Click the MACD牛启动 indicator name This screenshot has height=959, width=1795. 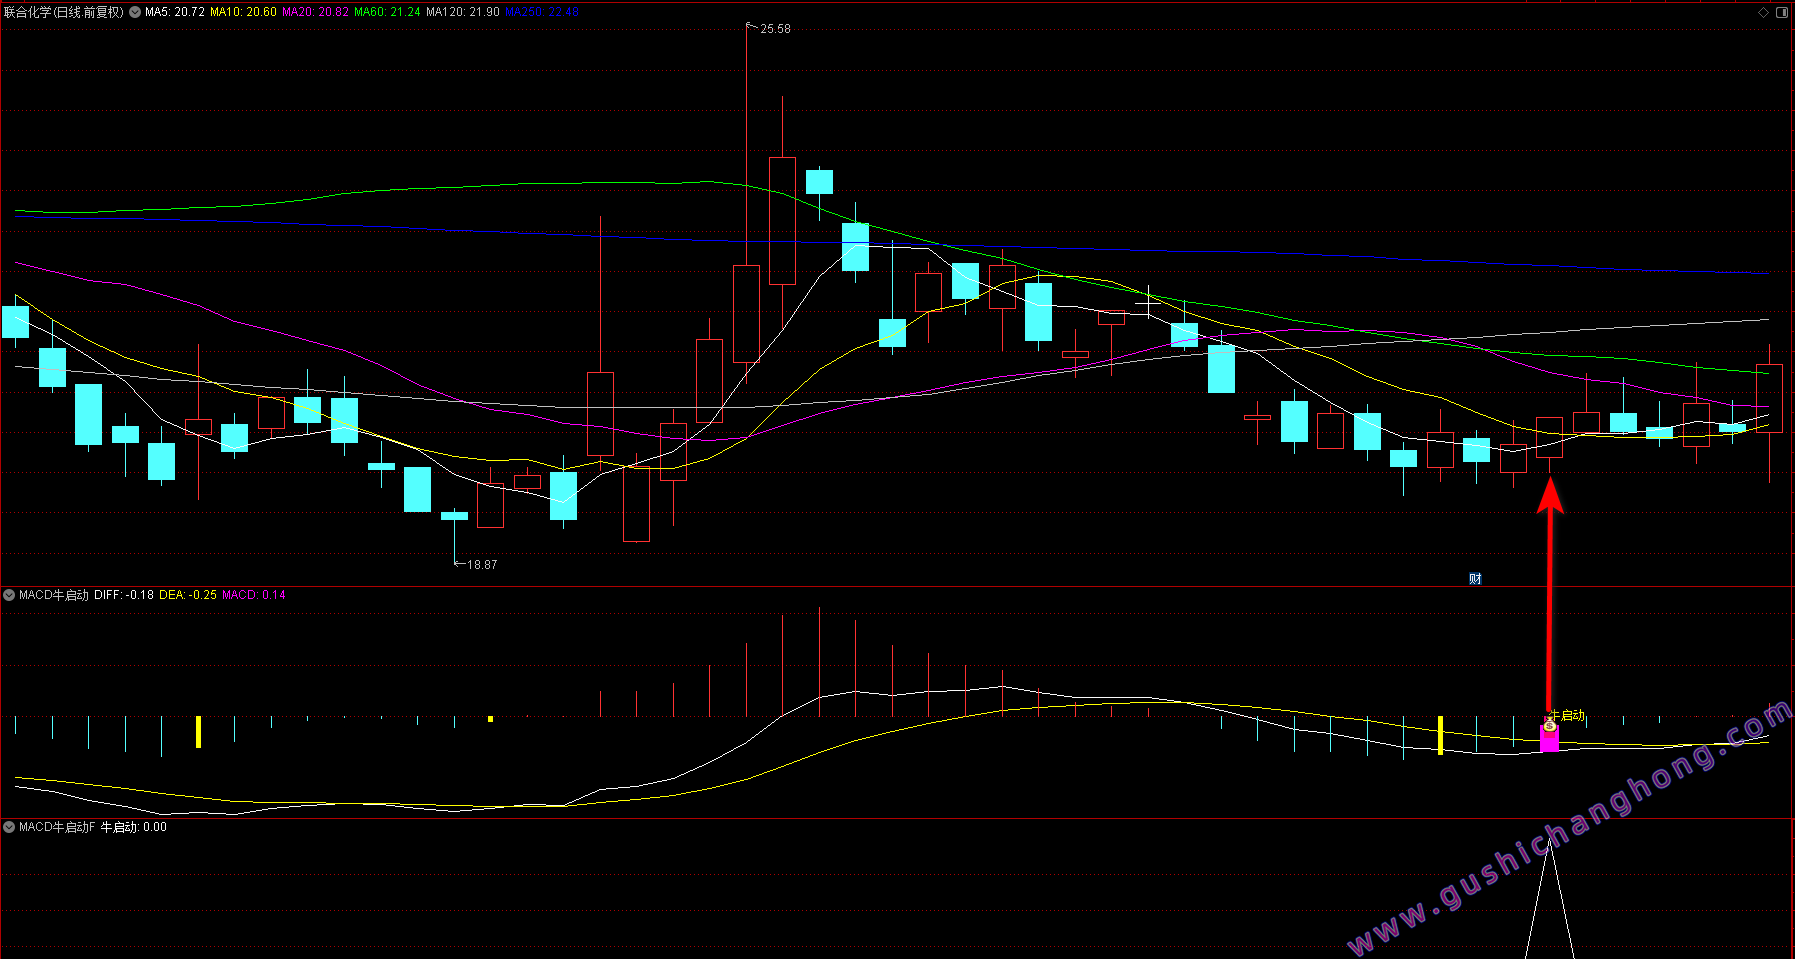(x=54, y=595)
